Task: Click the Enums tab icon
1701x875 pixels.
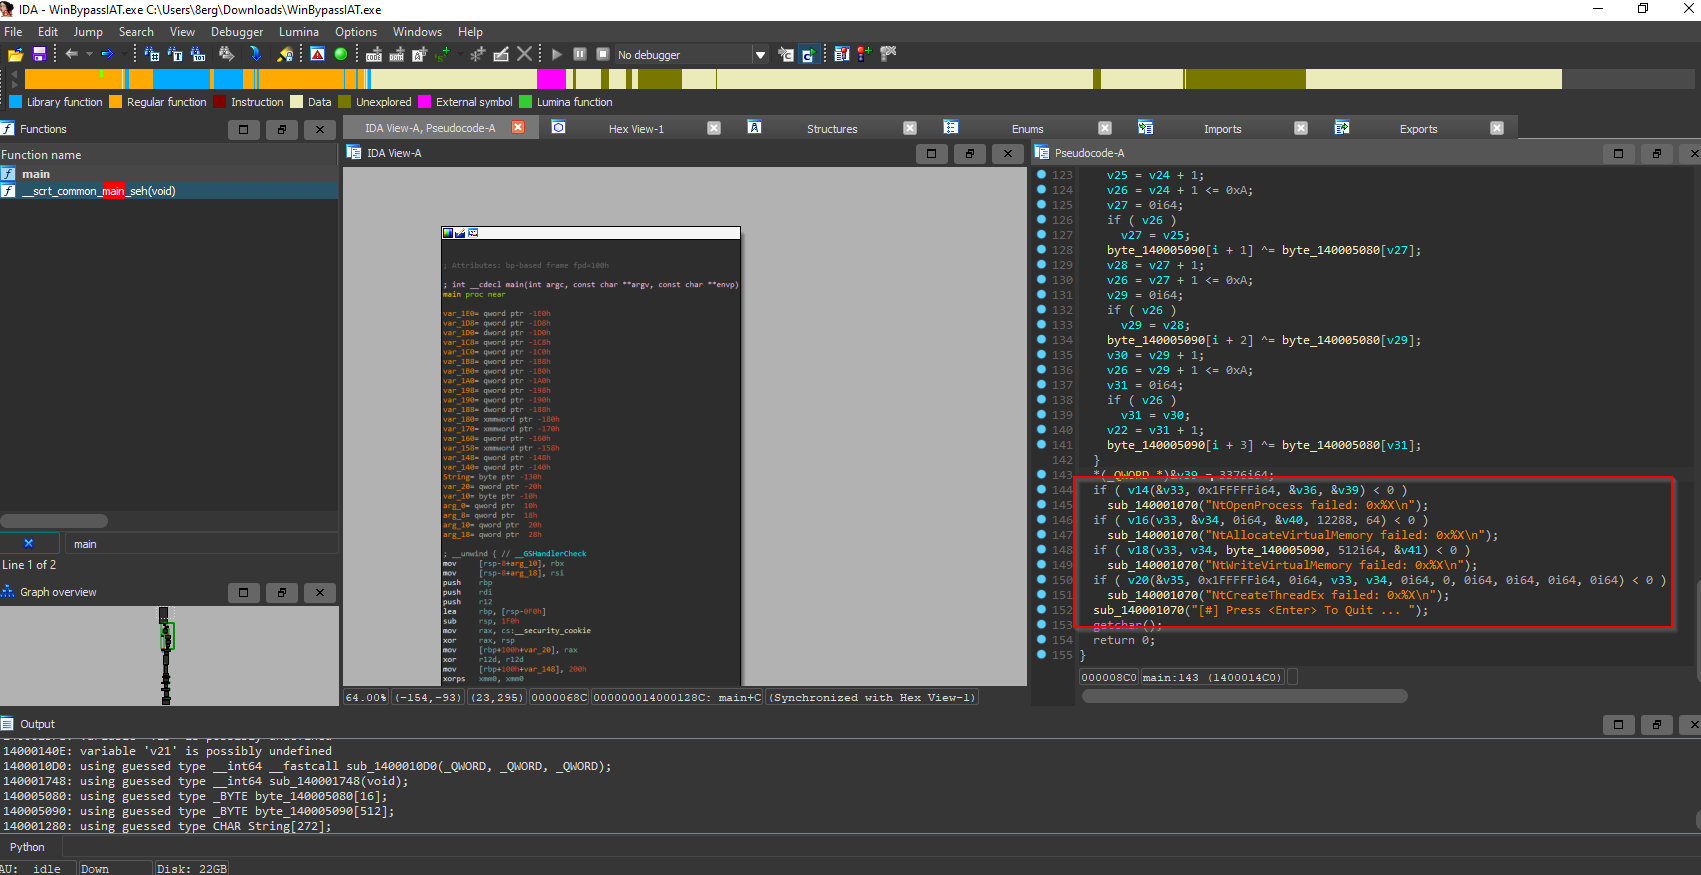Action: click(951, 127)
